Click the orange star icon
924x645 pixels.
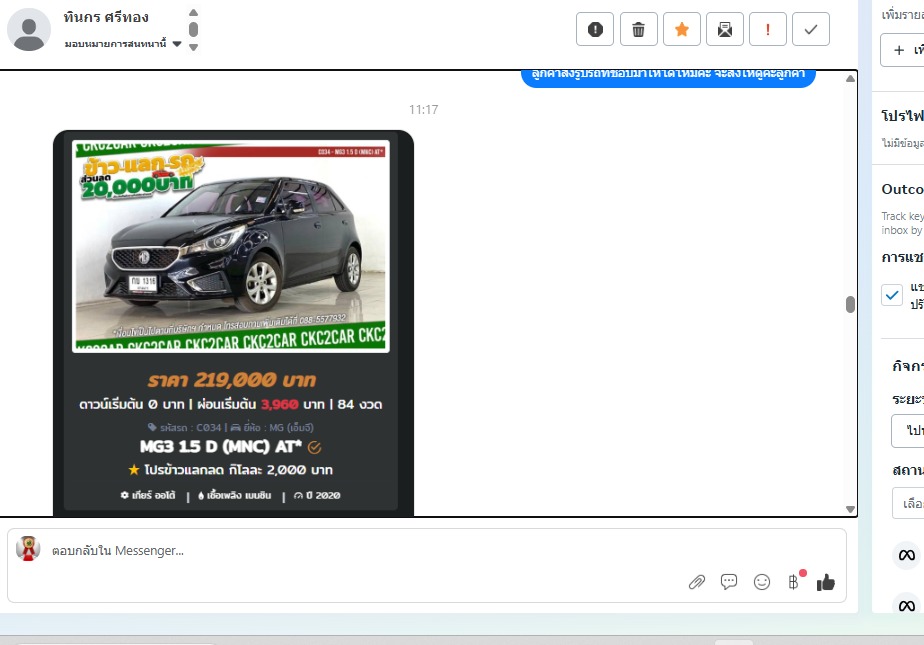click(x=682, y=30)
